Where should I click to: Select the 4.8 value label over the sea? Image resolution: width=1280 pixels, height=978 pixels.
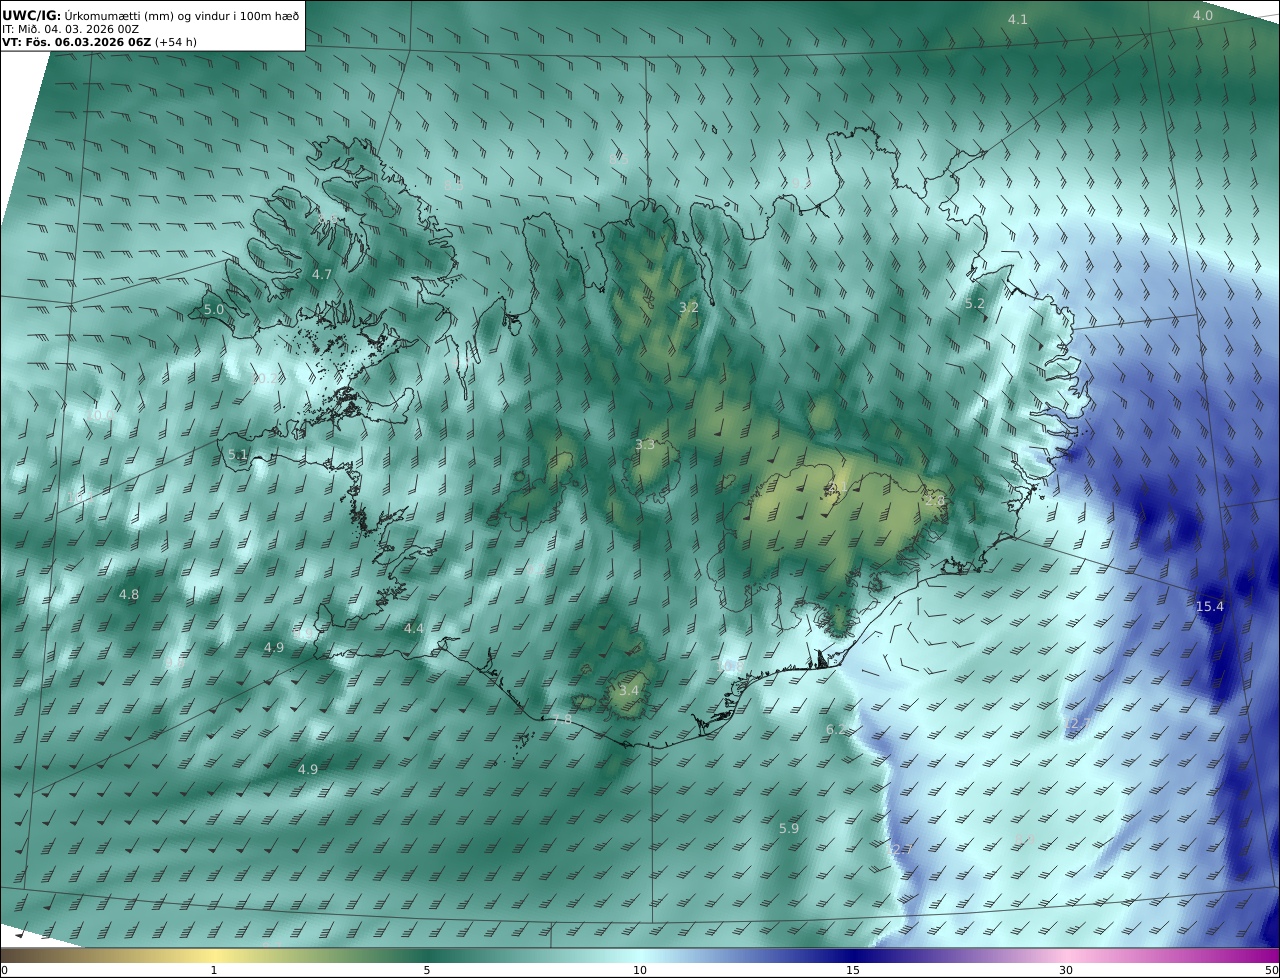(129, 594)
